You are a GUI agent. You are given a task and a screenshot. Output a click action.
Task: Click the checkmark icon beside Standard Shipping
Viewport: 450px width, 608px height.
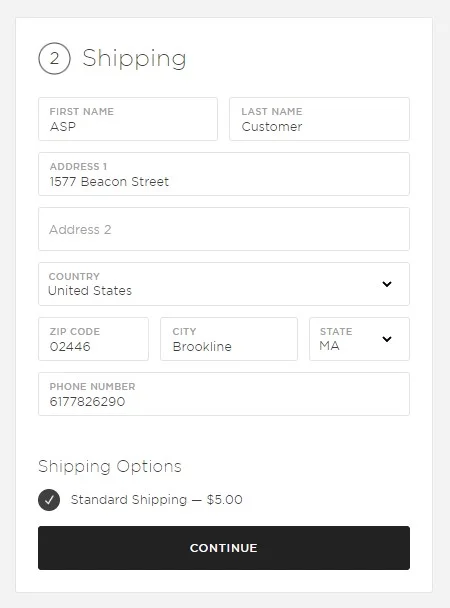[x=49, y=500]
